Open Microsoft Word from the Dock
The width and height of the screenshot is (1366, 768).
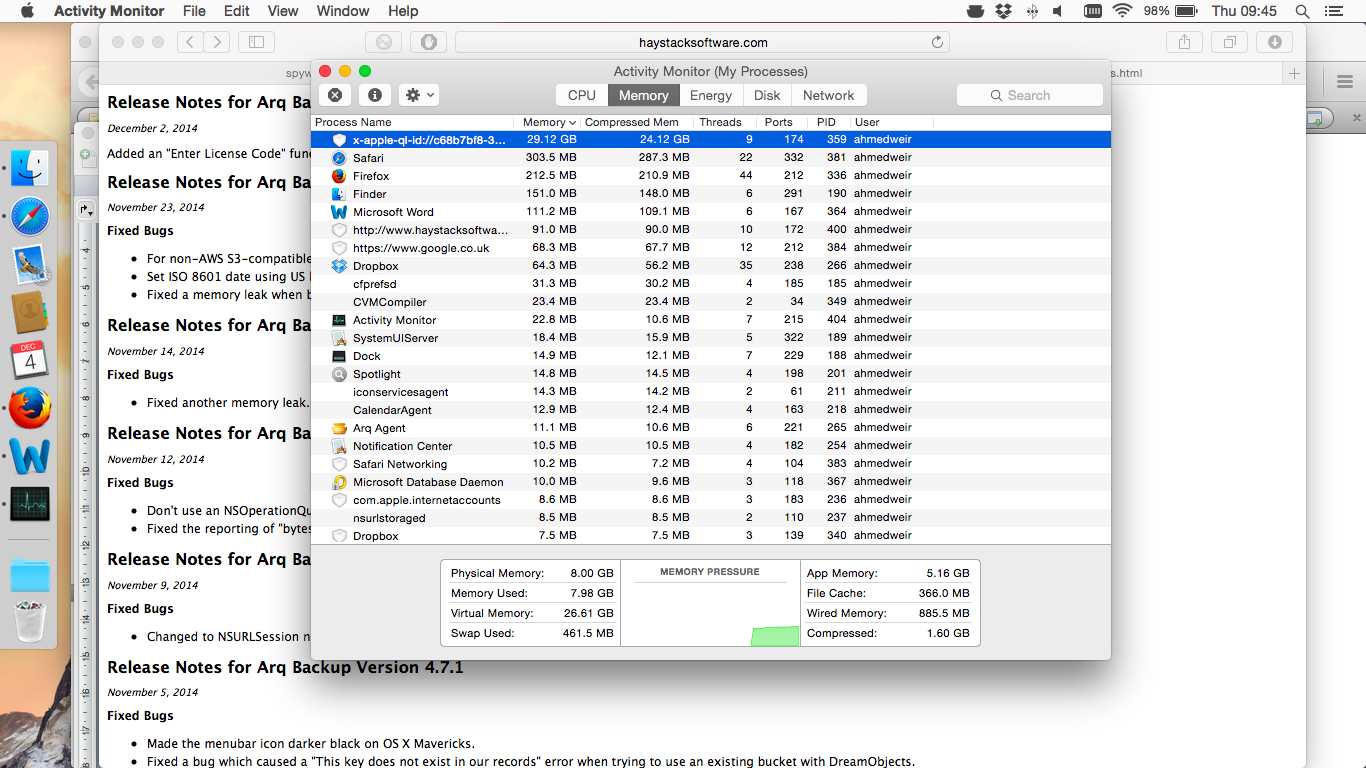pyautogui.click(x=30, y=456)
